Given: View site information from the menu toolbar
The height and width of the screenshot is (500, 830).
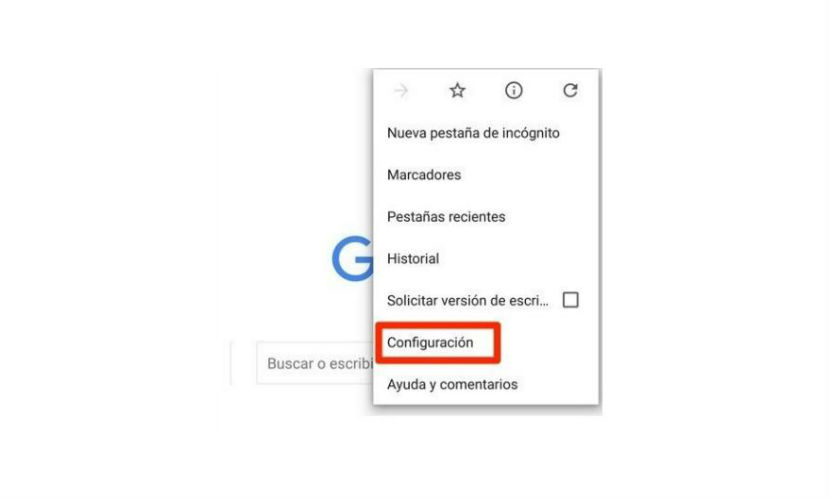Looking at the screenshot, I should 513,90.
